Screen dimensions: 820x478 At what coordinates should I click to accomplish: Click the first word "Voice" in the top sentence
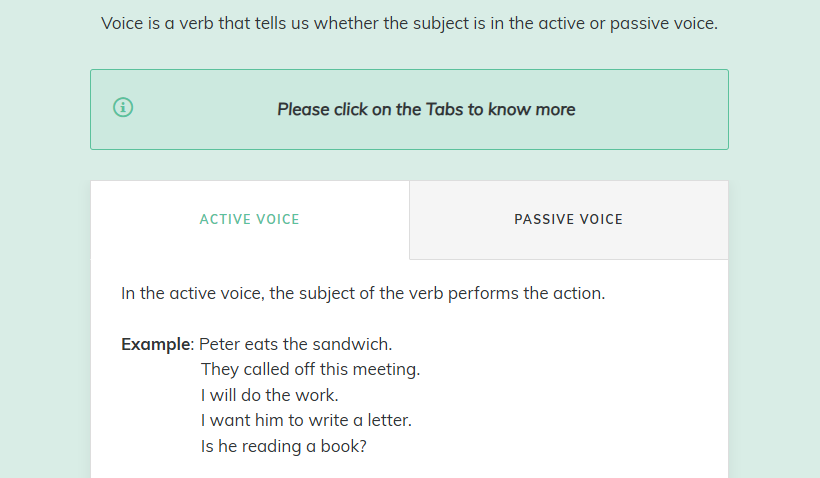123,23
